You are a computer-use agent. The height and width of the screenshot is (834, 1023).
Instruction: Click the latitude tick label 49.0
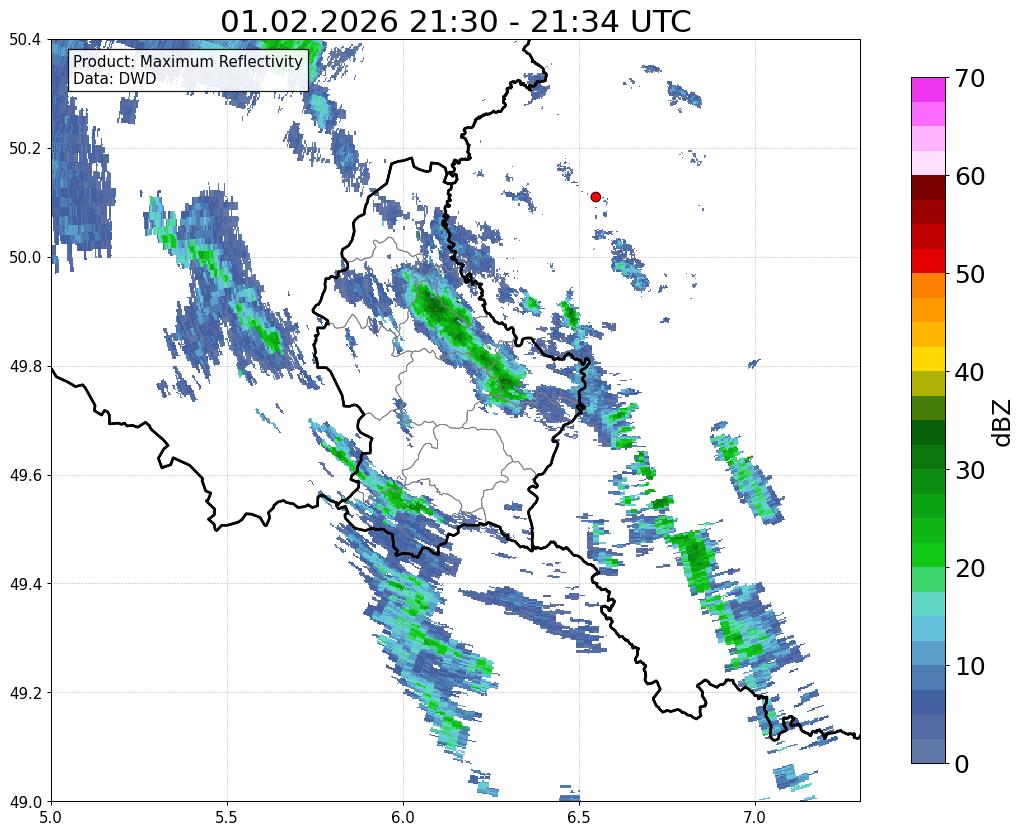click(25, 801)
